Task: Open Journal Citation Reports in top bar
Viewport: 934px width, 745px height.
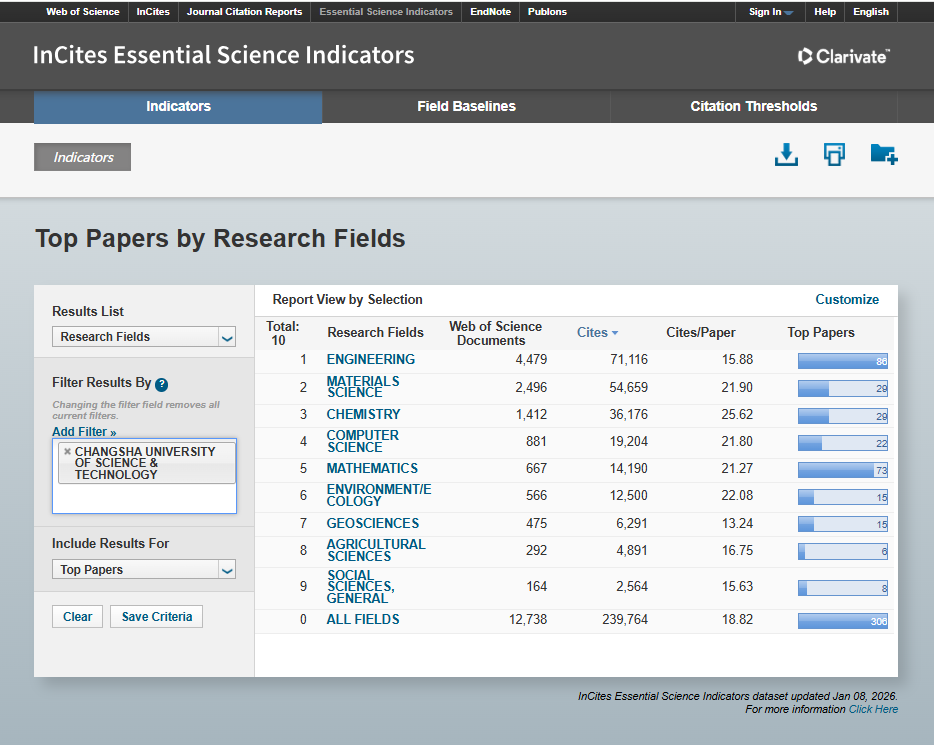Action: click(244, 12)
